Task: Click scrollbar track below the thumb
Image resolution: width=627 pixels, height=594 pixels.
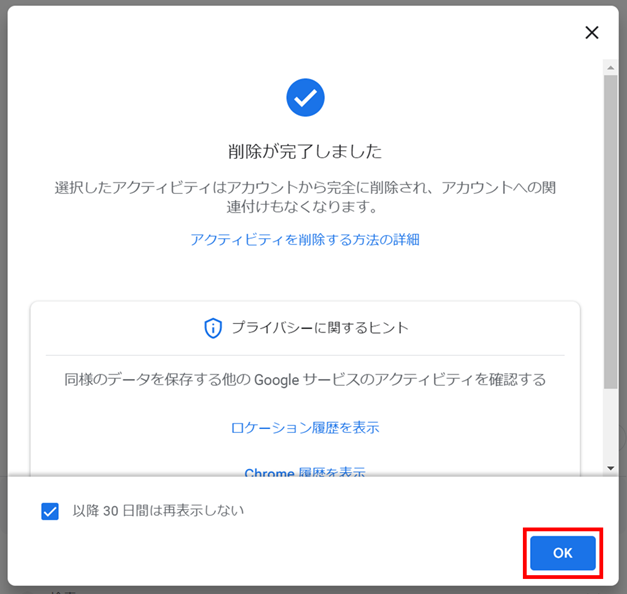Action: click(x=610, y=425)
